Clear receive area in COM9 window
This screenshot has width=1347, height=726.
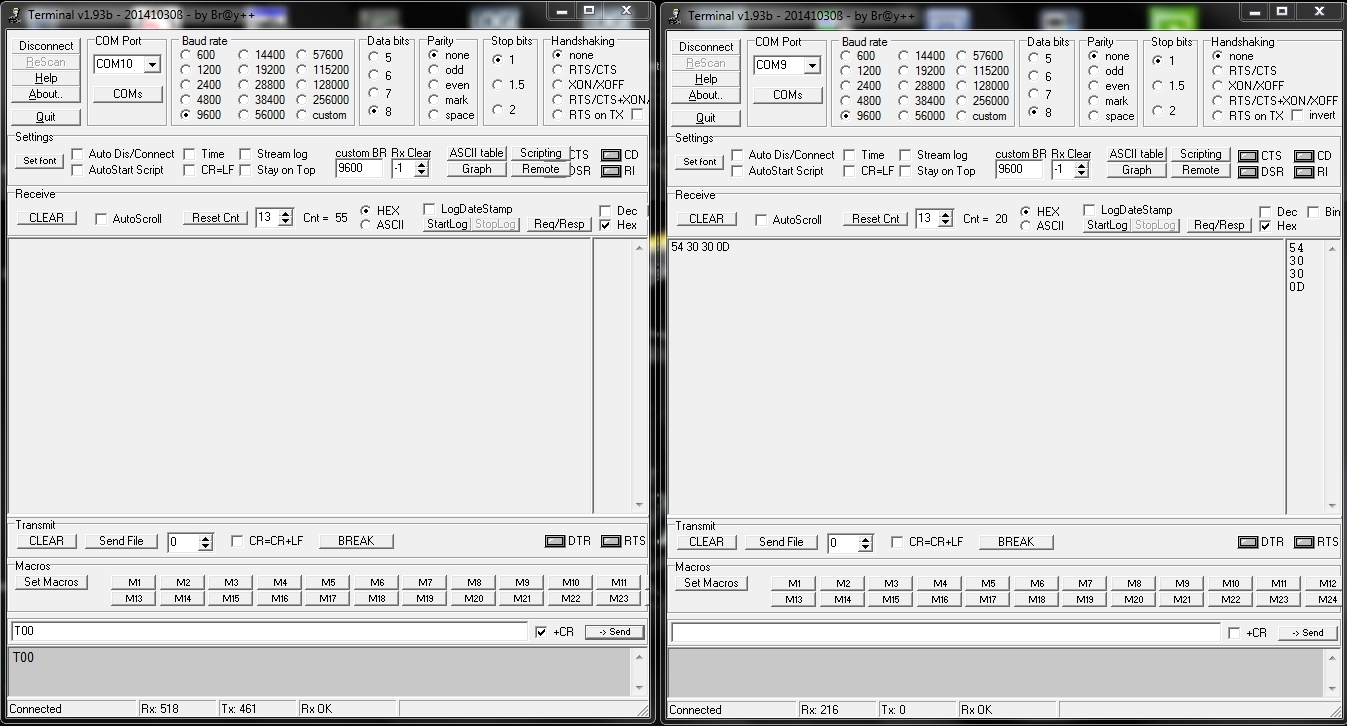click(706, 219)
